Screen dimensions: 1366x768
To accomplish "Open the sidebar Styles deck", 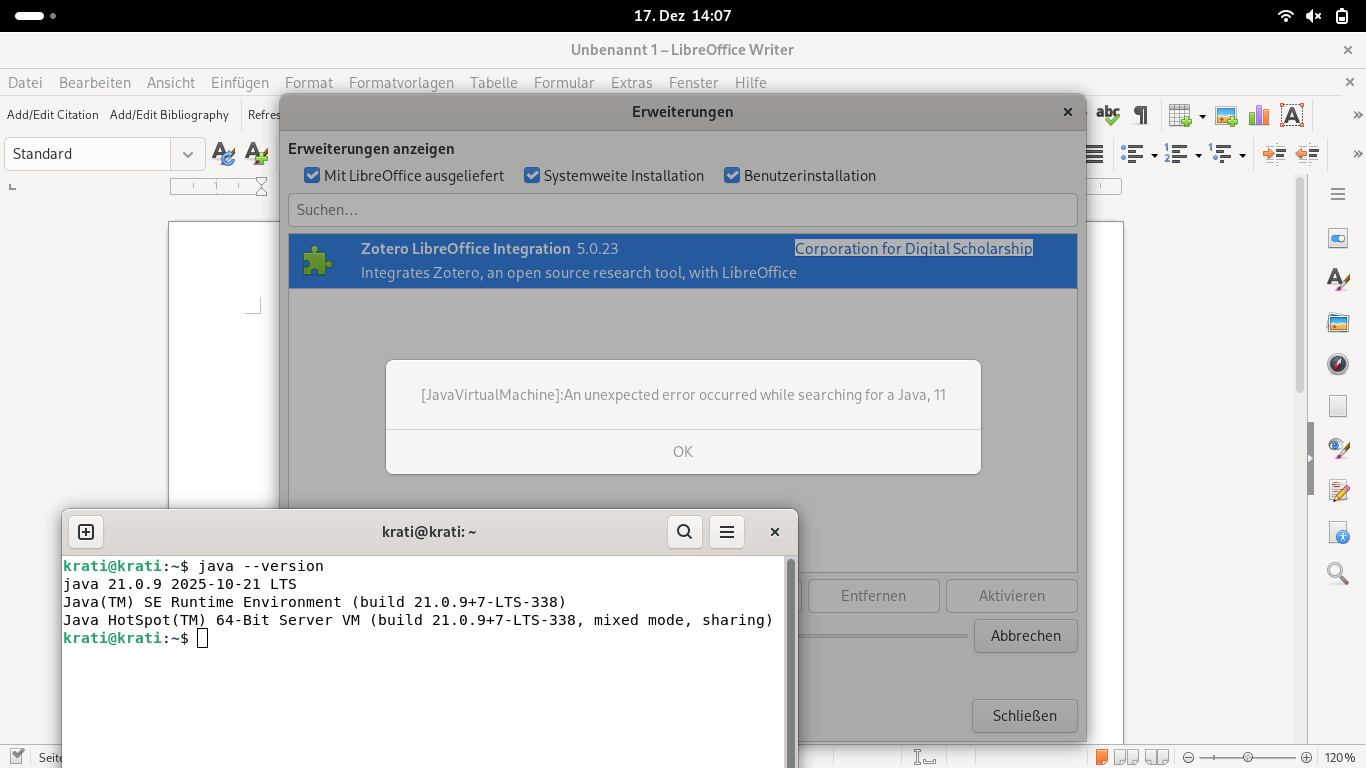I will pyautogui.click(x=1338, y=280).
